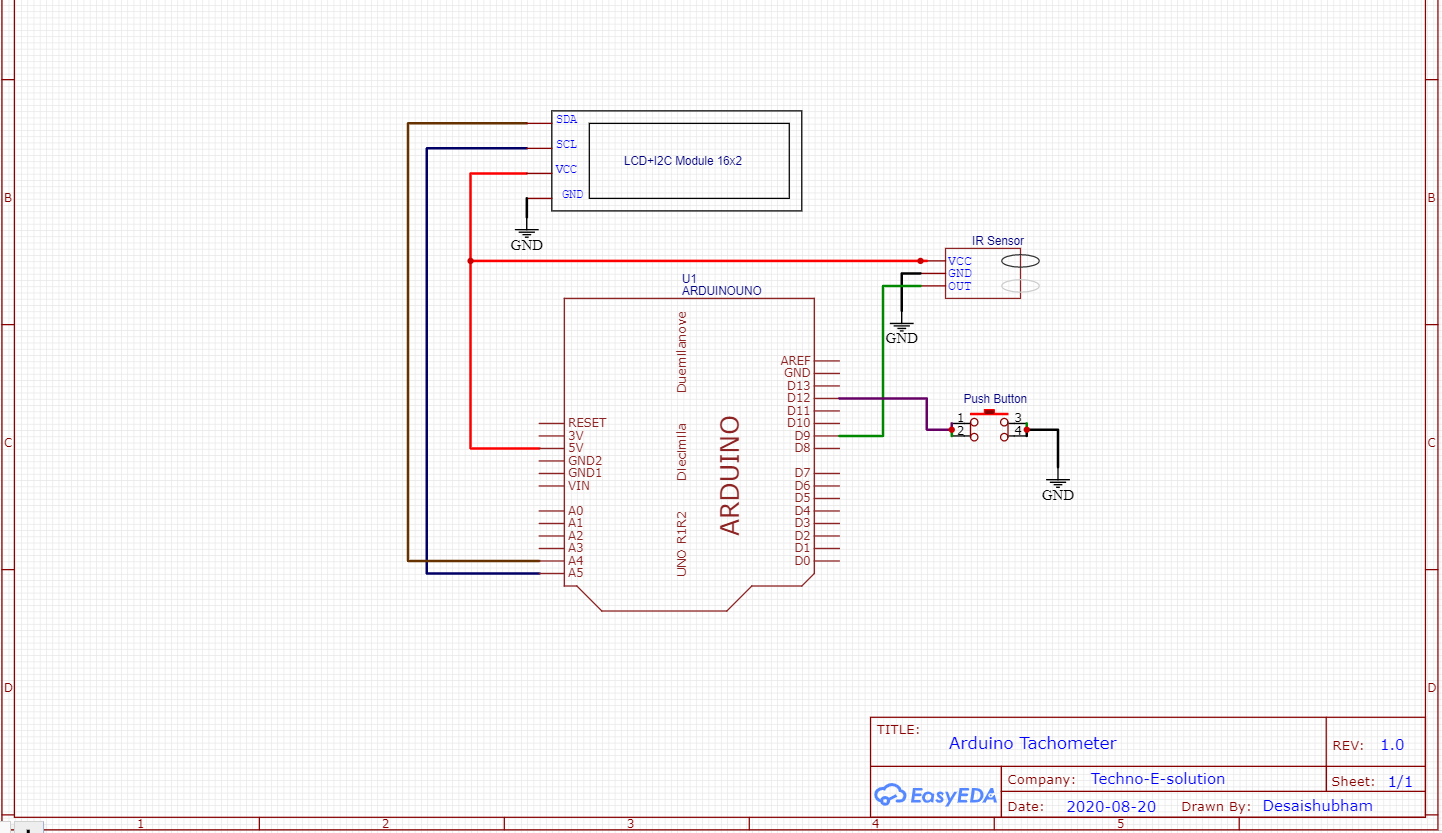Select the dark blue SCL wire

coord(428,360)
